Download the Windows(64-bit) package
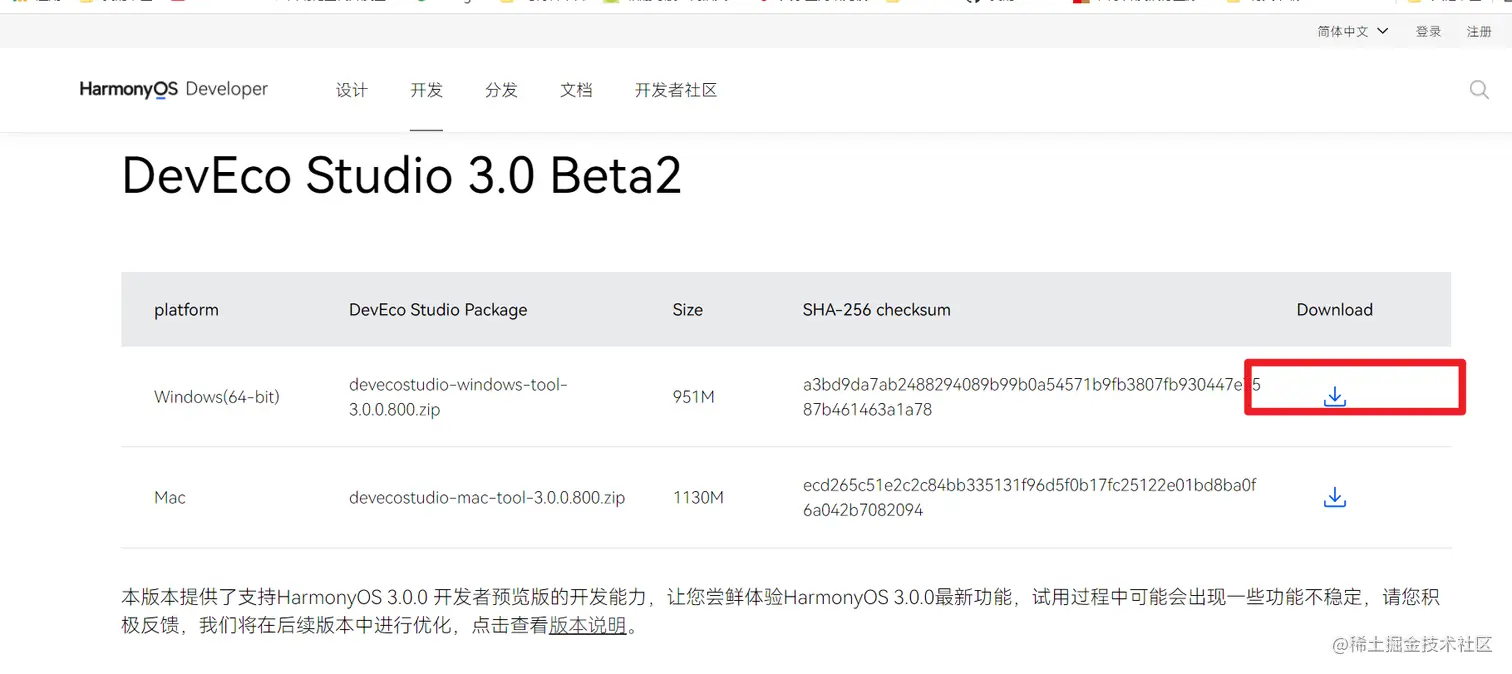Viewport: 1512px width, 674px height. pyautogui.click(x=1334, y=397)
